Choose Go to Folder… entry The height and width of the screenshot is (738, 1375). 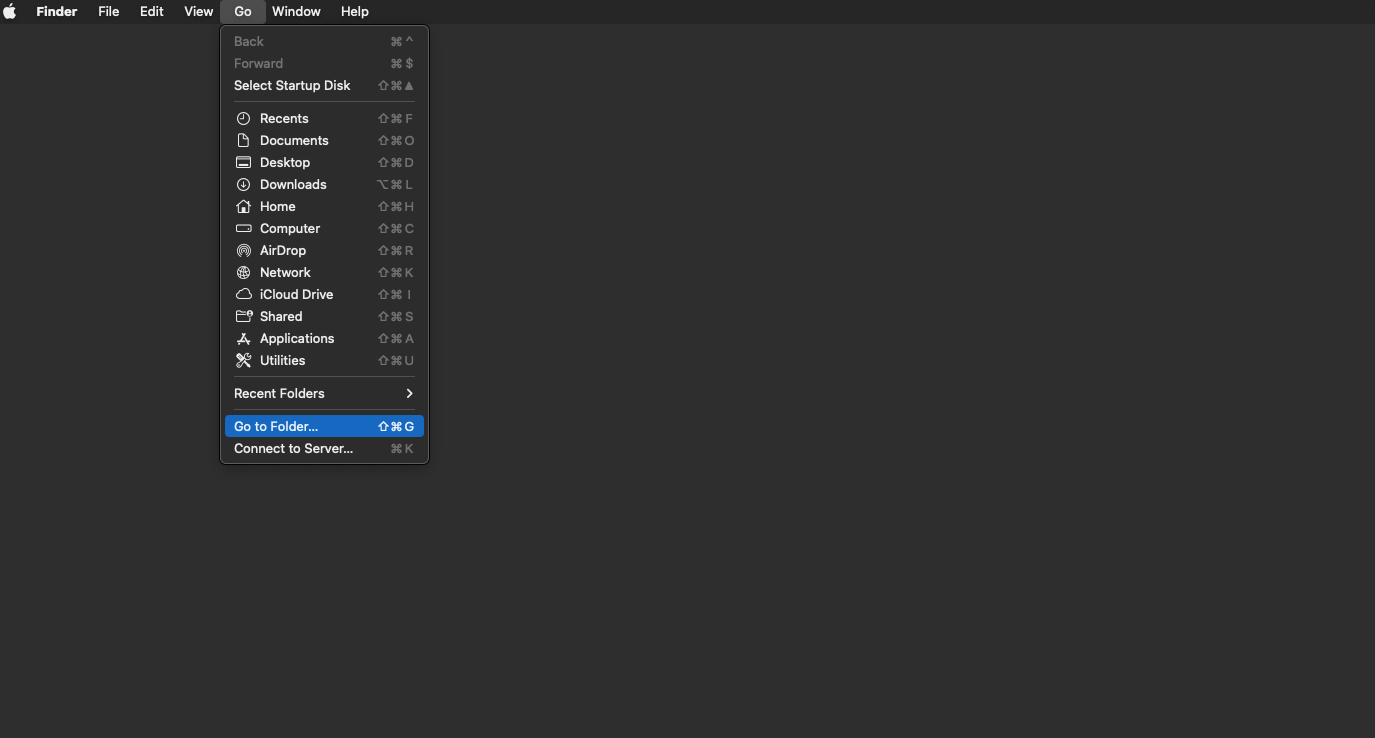324,427
